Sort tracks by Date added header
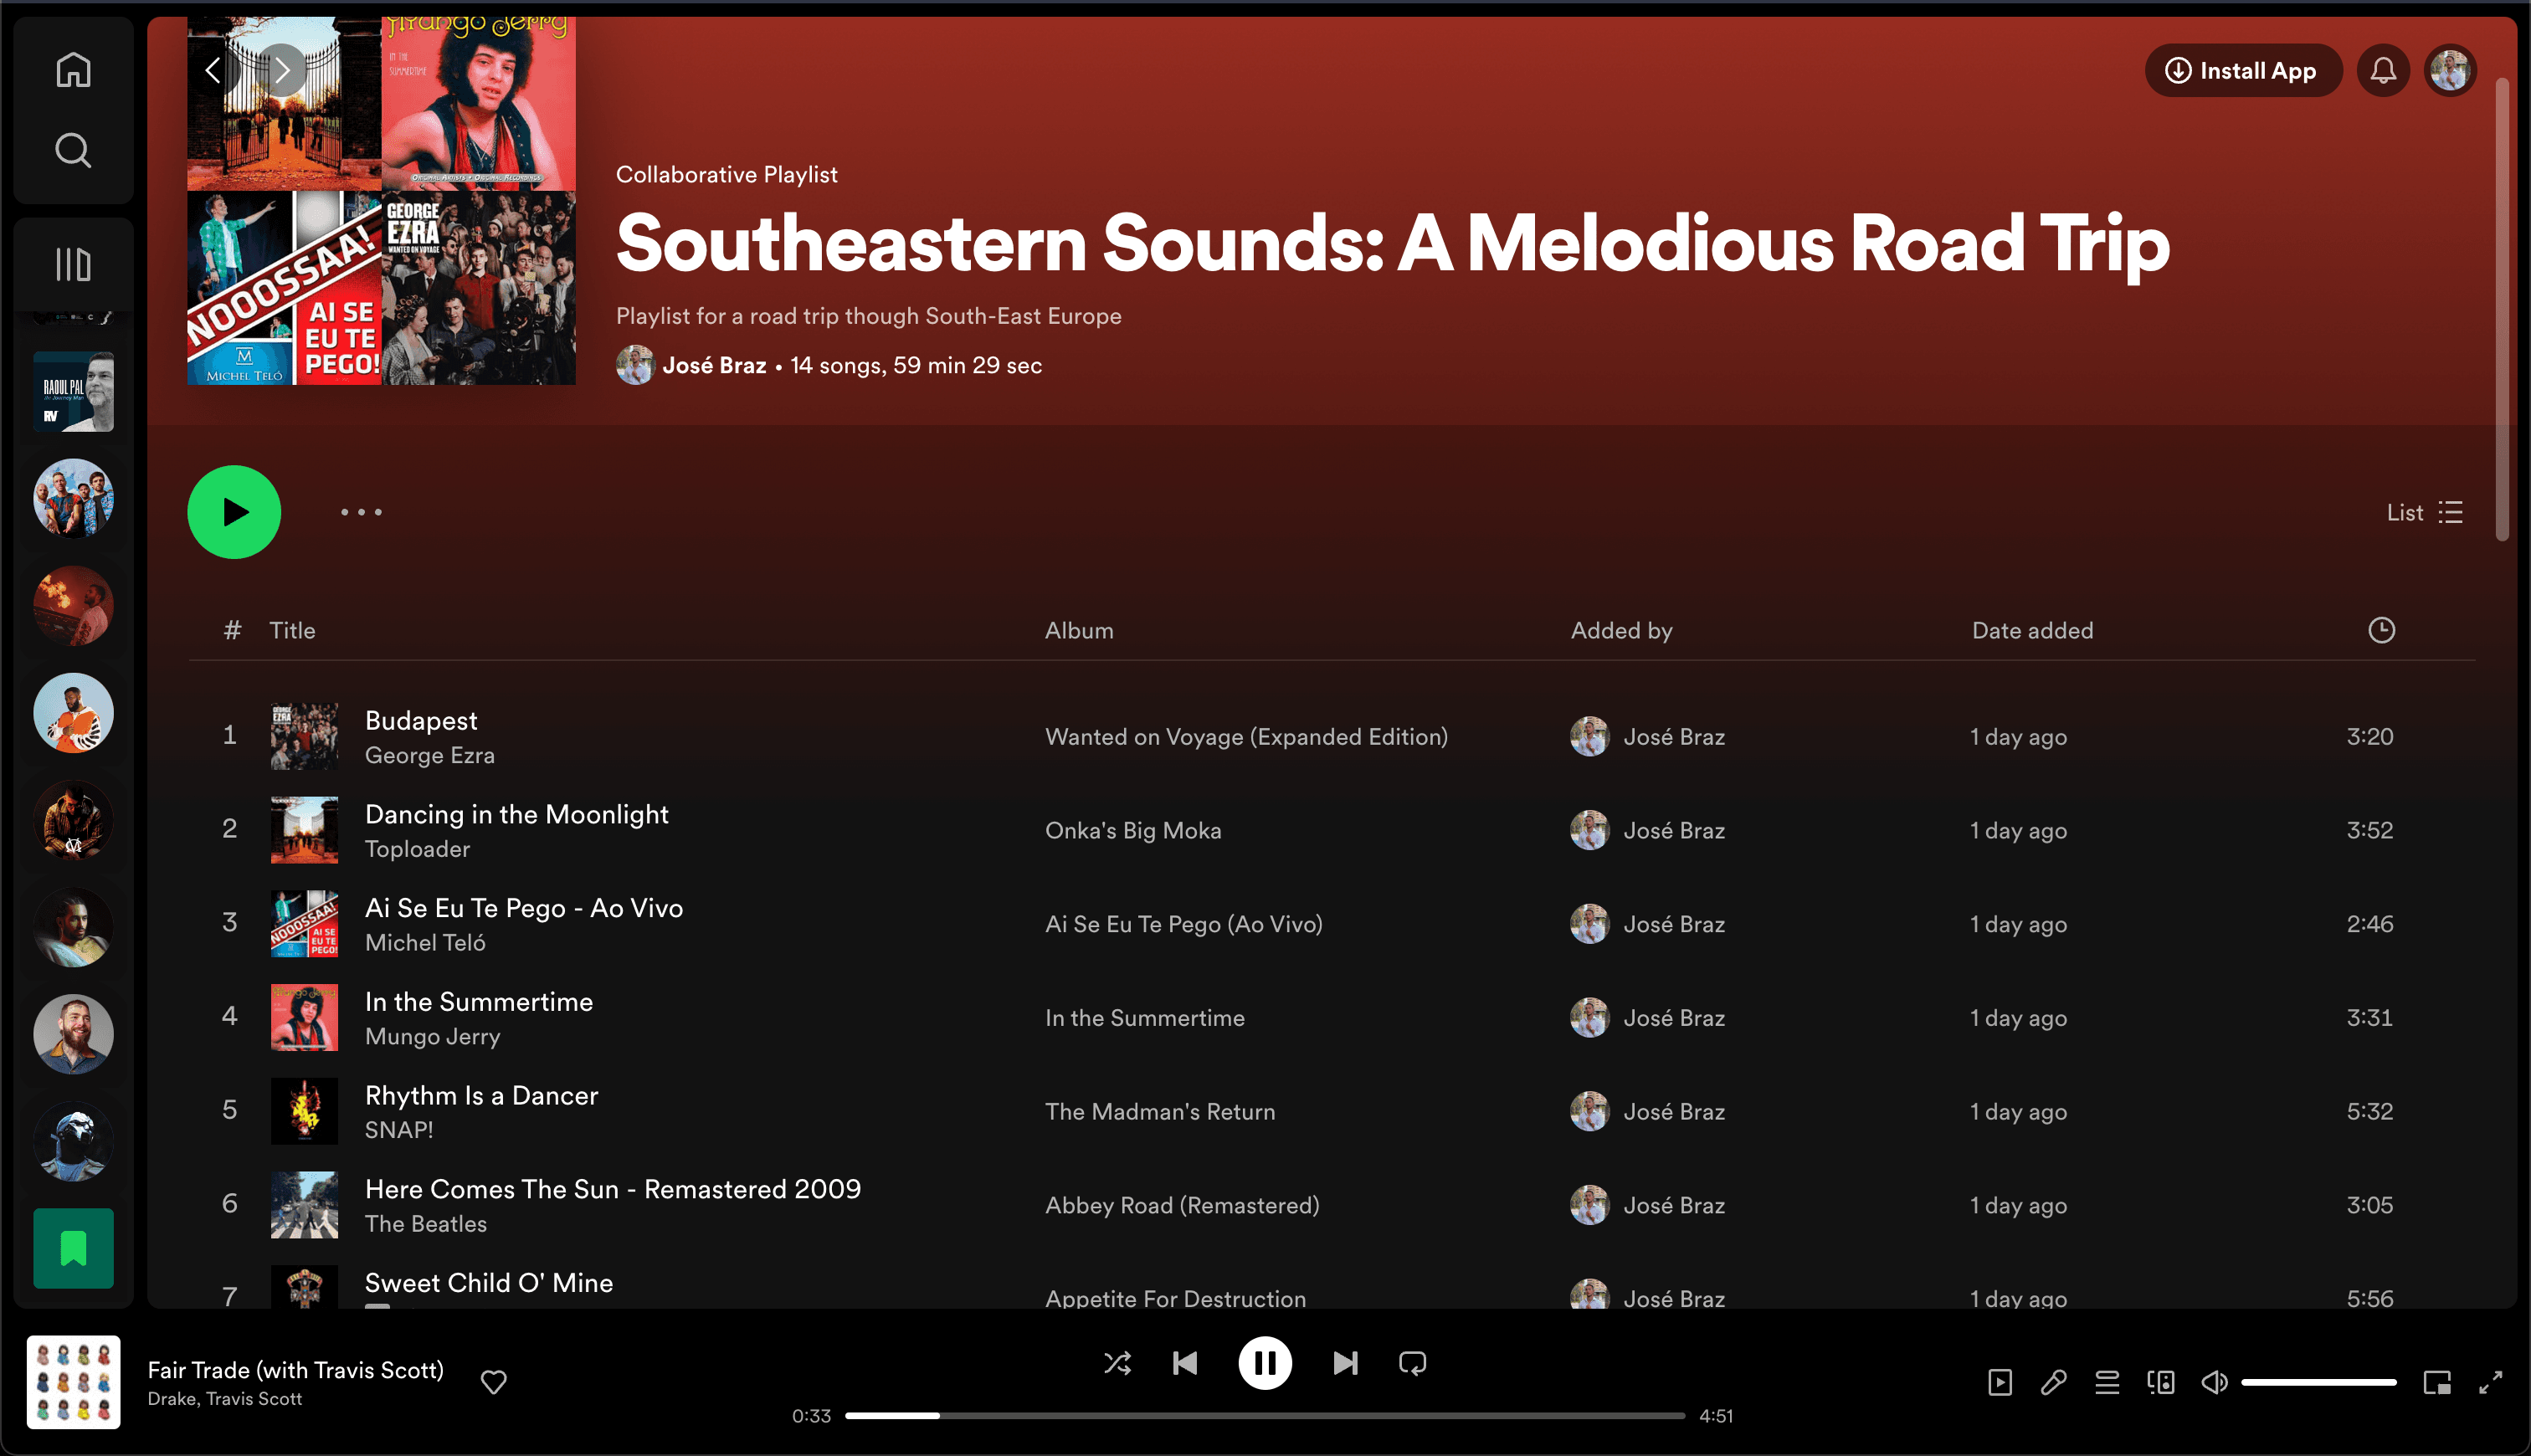This screenshot has width=2531, height=1456. pyautogui.click(x=2032, y=631)
